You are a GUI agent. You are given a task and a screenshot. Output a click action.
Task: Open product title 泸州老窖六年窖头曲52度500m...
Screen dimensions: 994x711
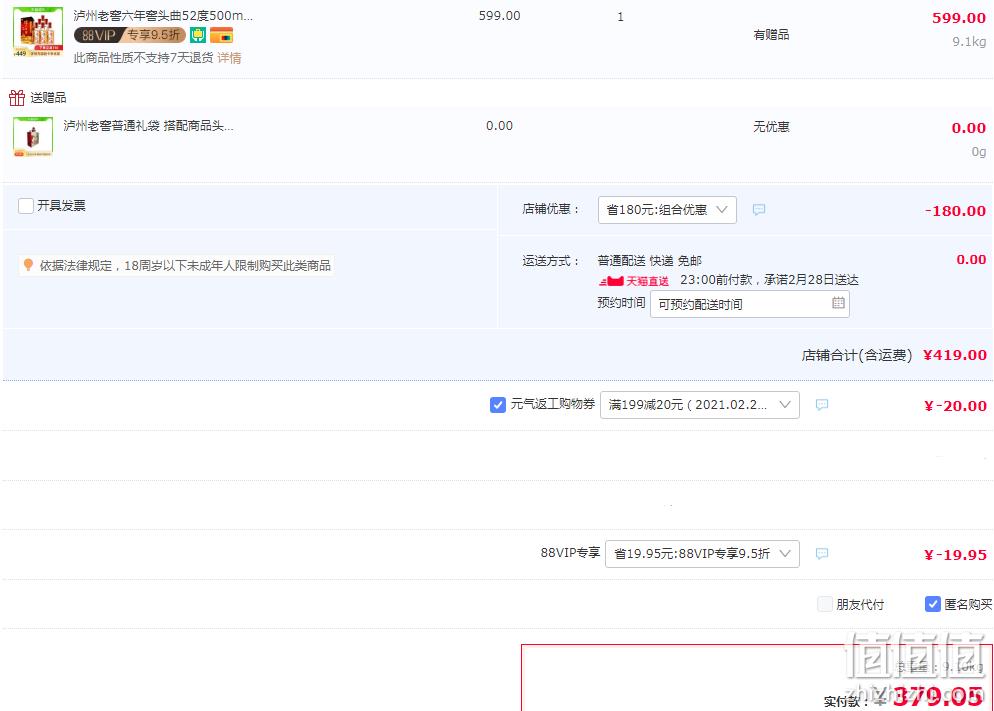pos(163,16)
